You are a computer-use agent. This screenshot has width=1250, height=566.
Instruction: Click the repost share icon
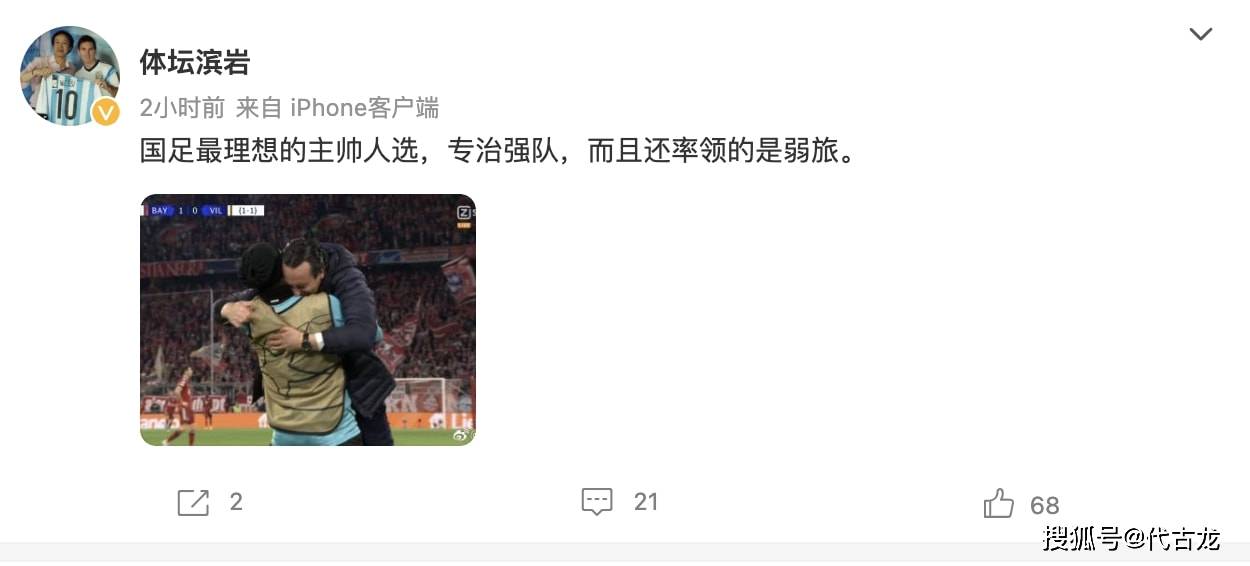193,502
